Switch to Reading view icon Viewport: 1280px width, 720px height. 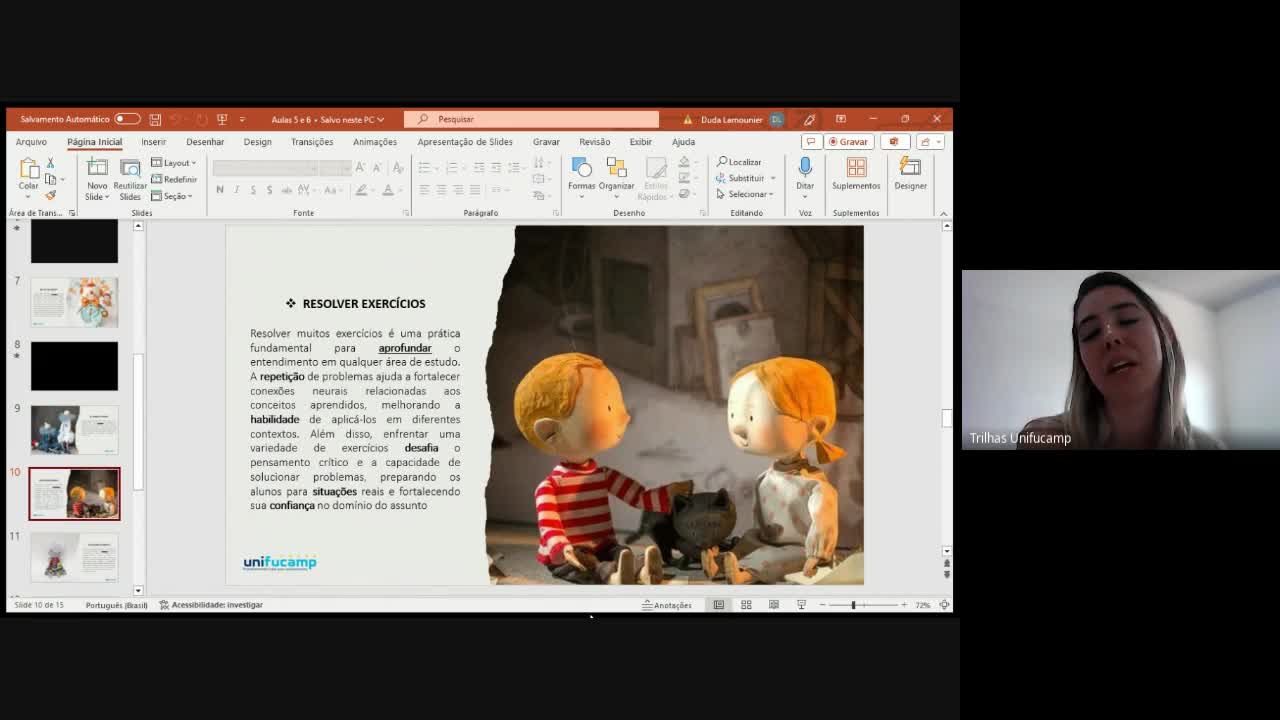click(x=773, y=605)
